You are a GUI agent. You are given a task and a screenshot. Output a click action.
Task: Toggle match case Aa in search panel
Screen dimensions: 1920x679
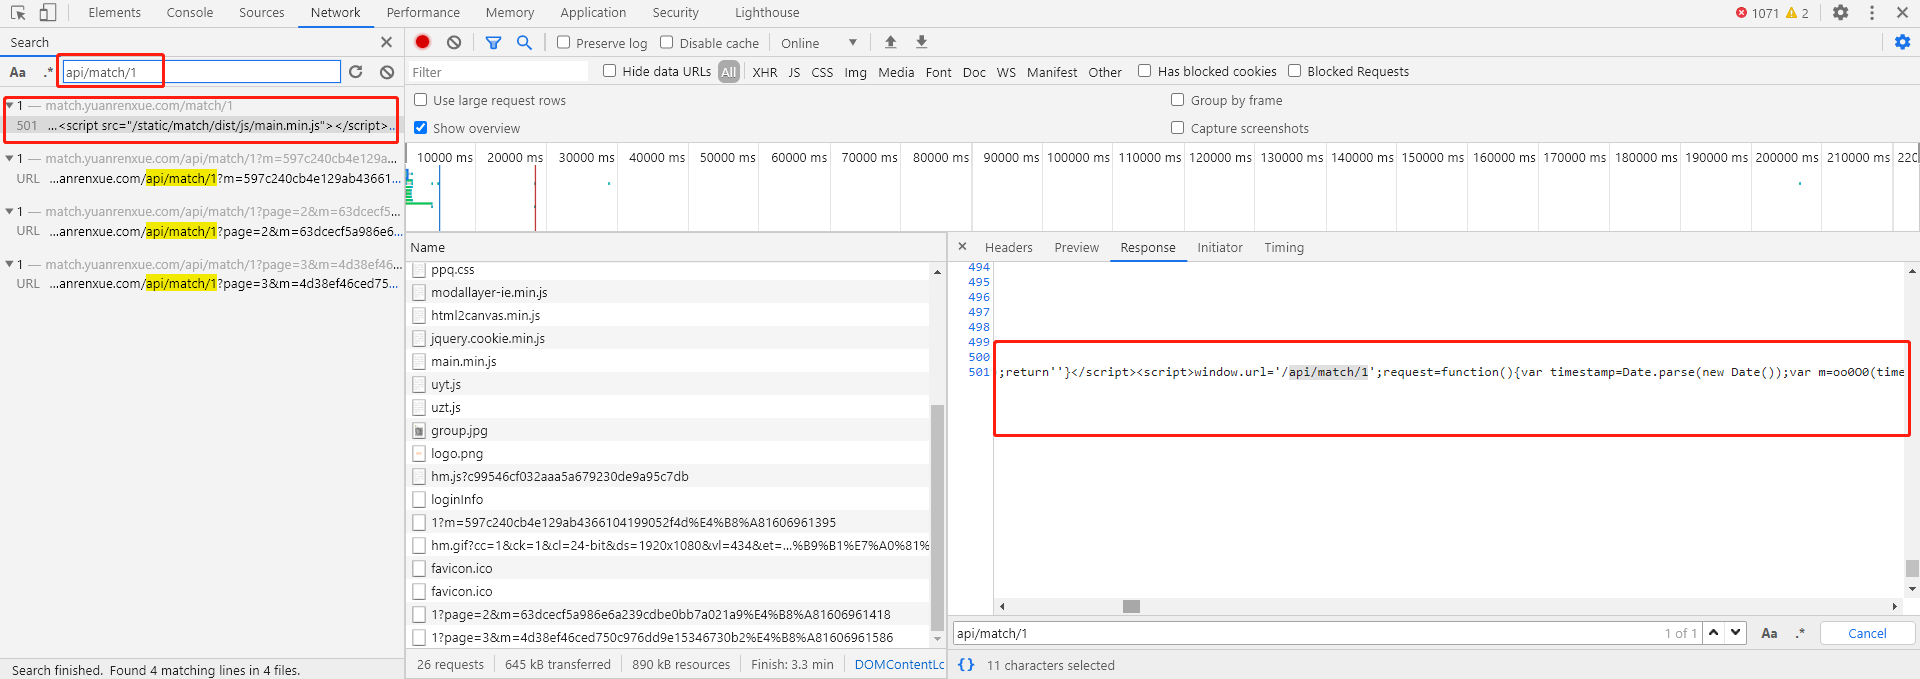point(18,72)
